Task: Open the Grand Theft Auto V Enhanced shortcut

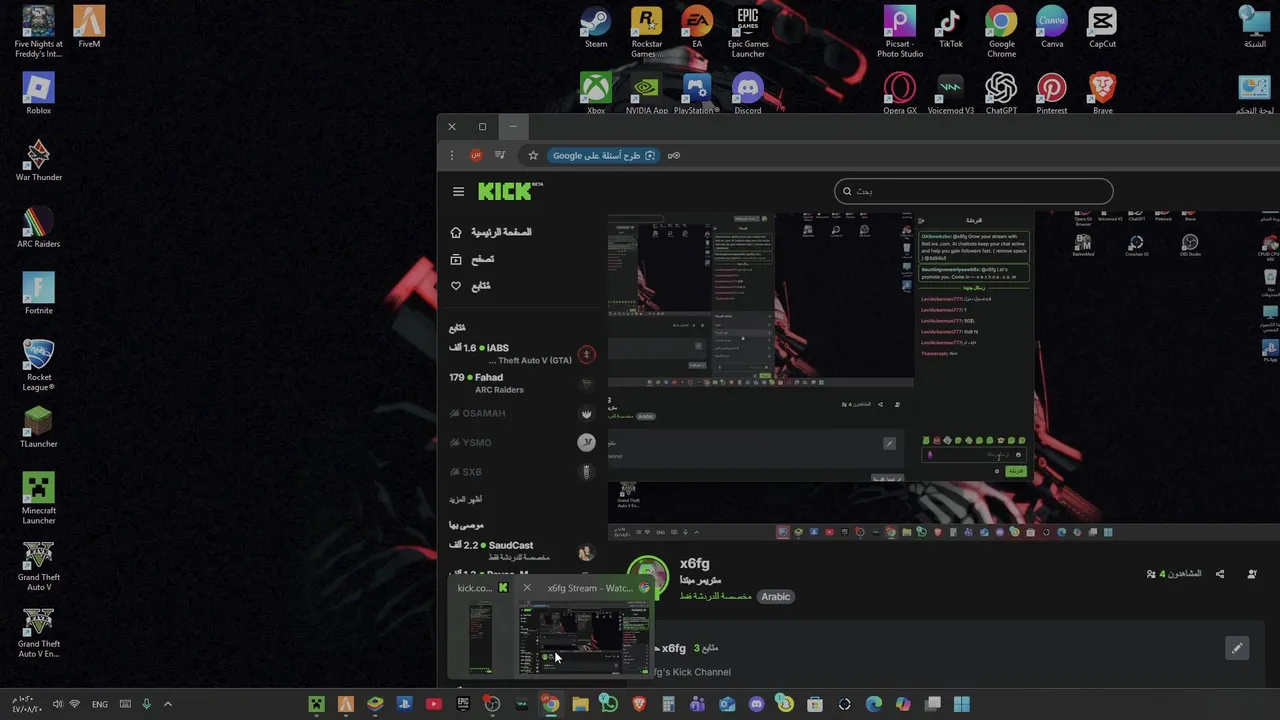Action: coord(39,632)
